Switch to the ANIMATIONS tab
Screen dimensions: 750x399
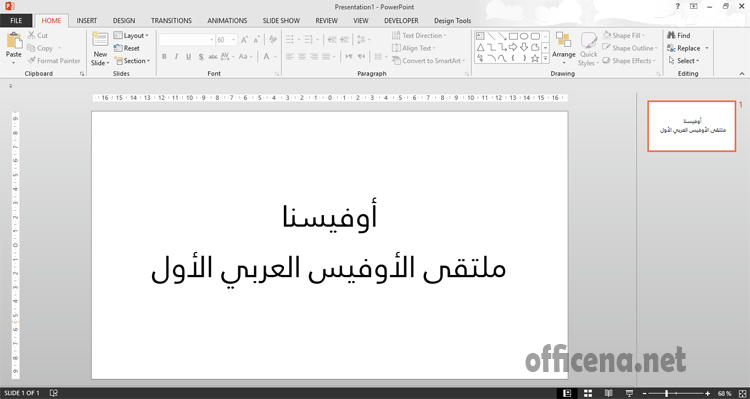(227, 21)
